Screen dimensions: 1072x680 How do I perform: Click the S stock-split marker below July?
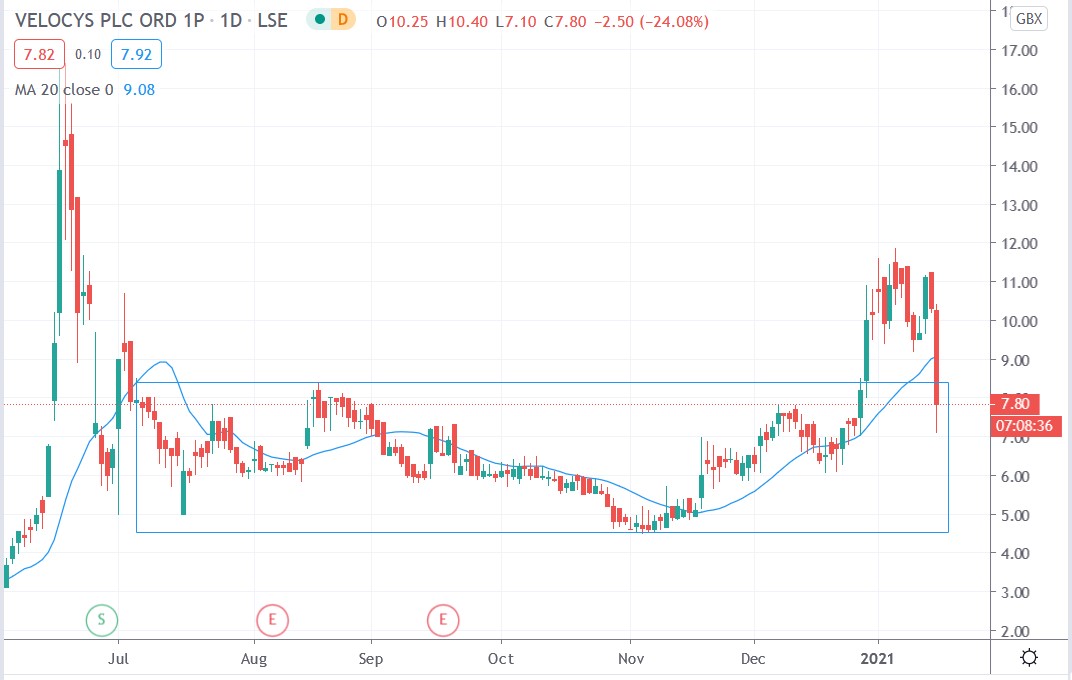coord(100,620)
